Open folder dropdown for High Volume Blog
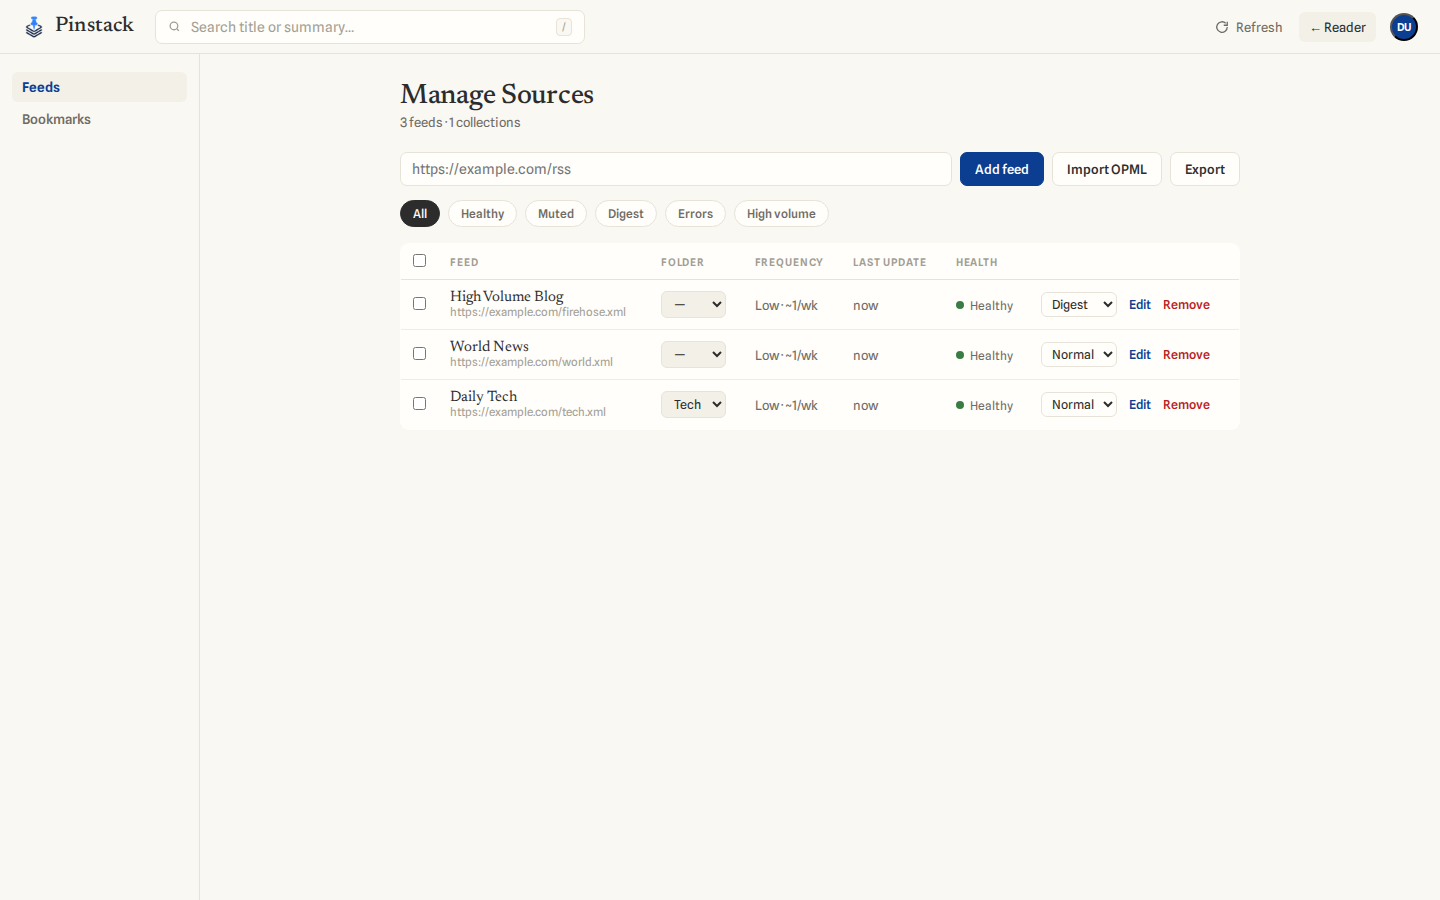Image resolution: width=1440 pixels, height=900 pixels. click(693, 304)
